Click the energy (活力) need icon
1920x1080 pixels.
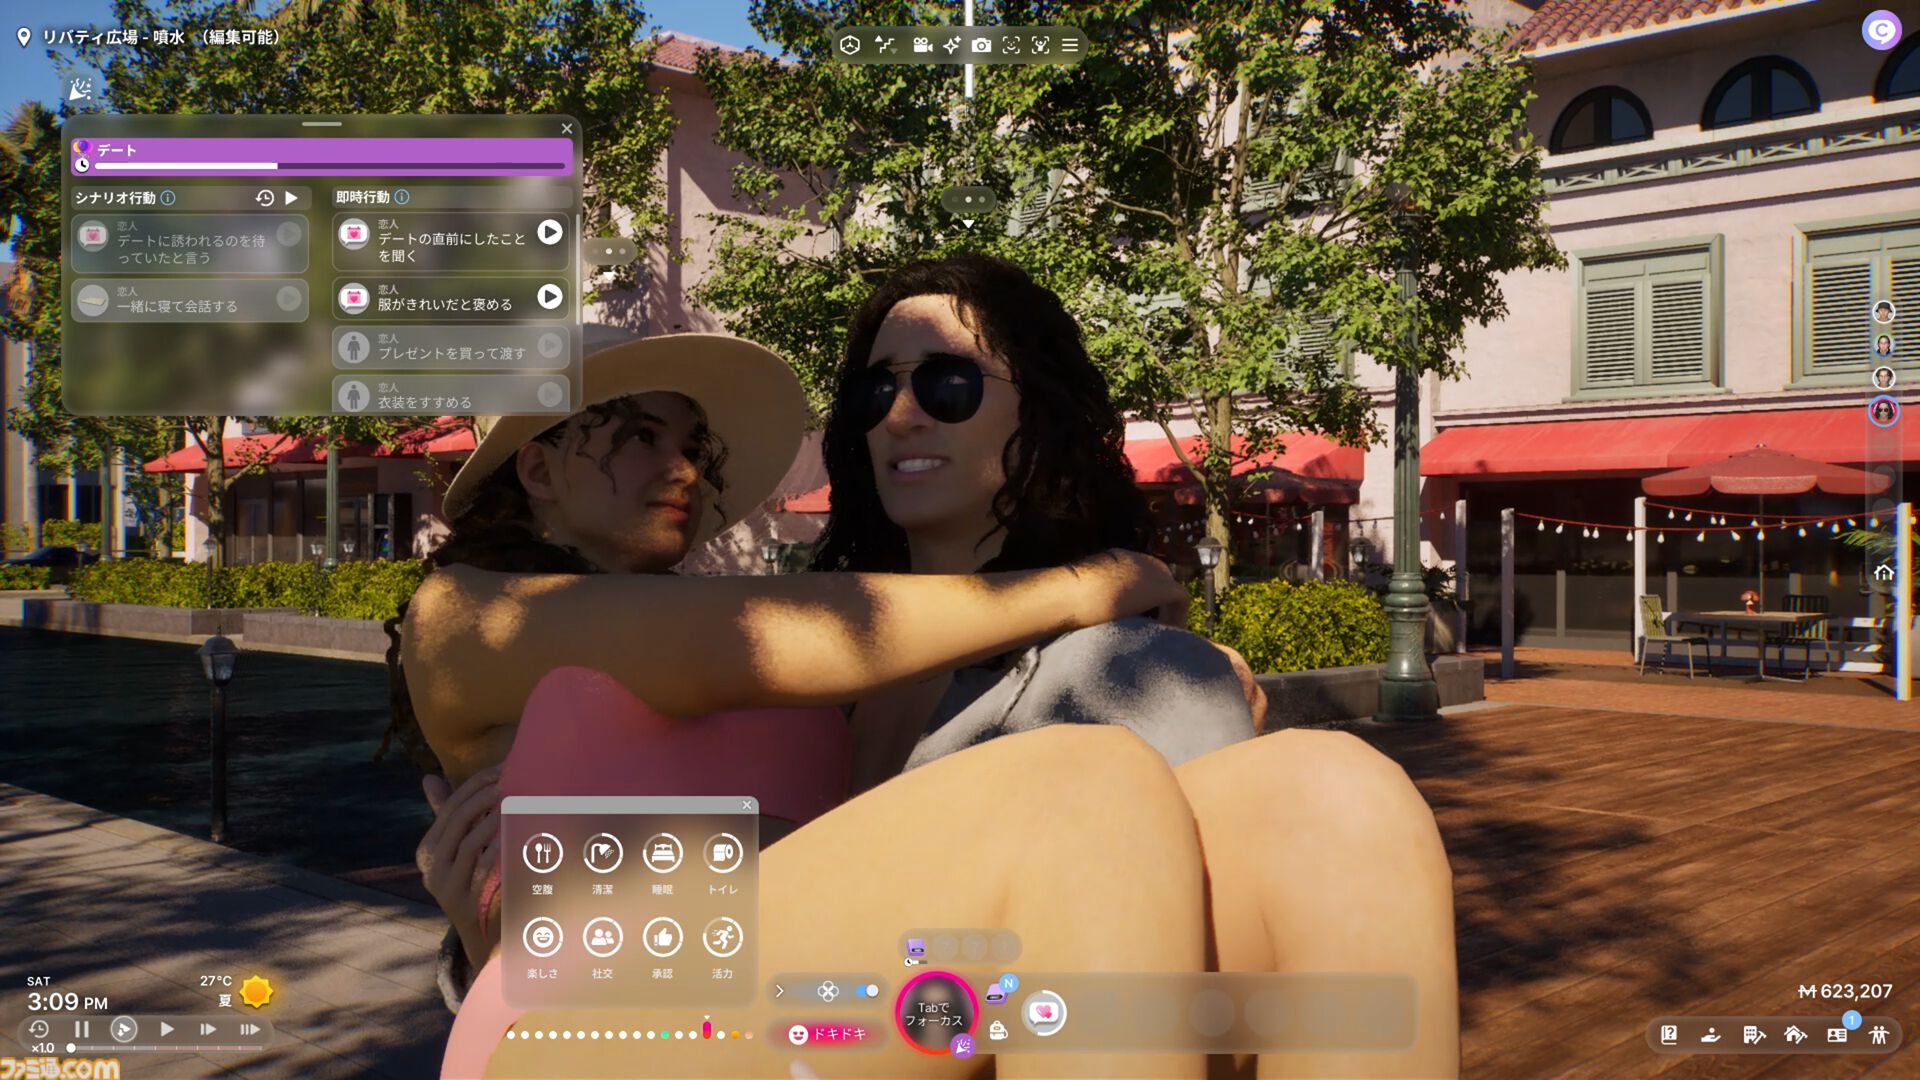(x=722, y=937)
